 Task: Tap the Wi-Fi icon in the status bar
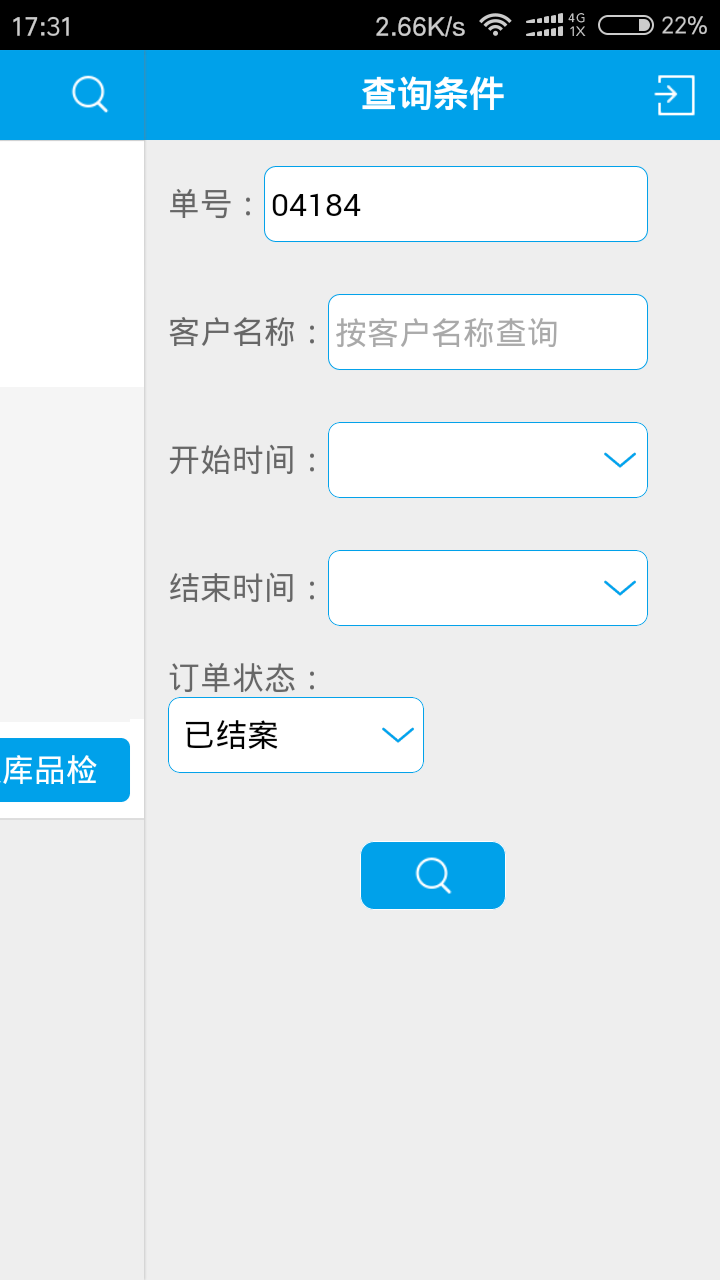(495, 25)
